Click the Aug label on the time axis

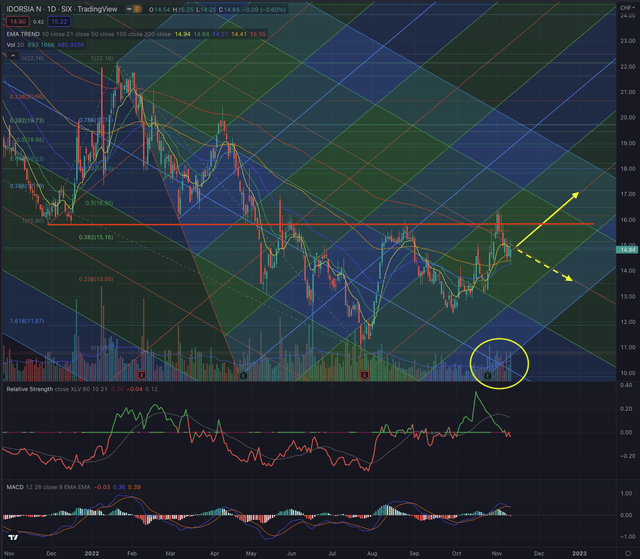pos(372,553)
